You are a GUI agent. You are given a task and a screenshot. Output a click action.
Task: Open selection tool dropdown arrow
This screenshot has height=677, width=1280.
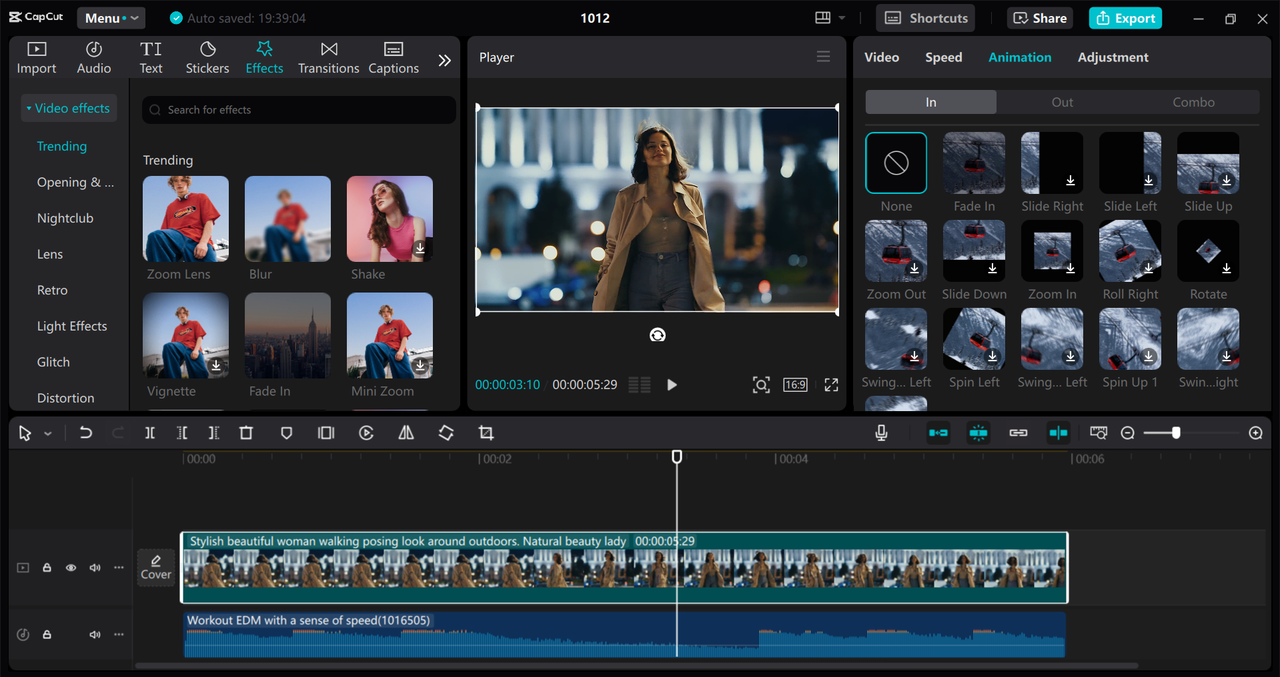click(48, 434)
